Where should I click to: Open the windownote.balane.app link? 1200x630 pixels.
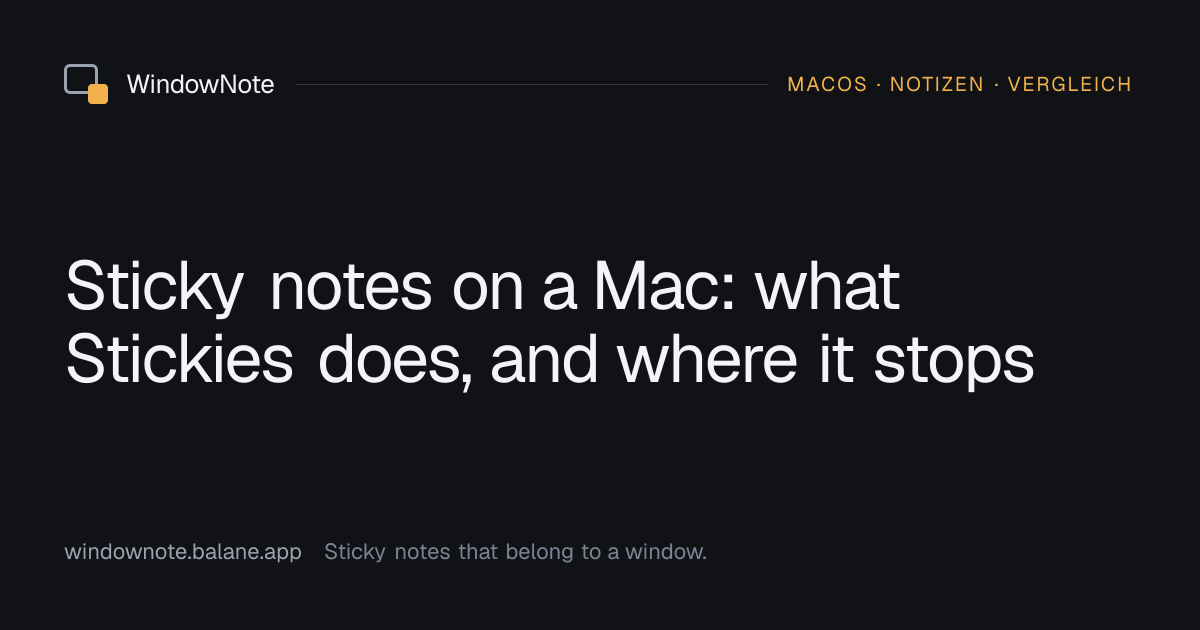coord(183,552)
